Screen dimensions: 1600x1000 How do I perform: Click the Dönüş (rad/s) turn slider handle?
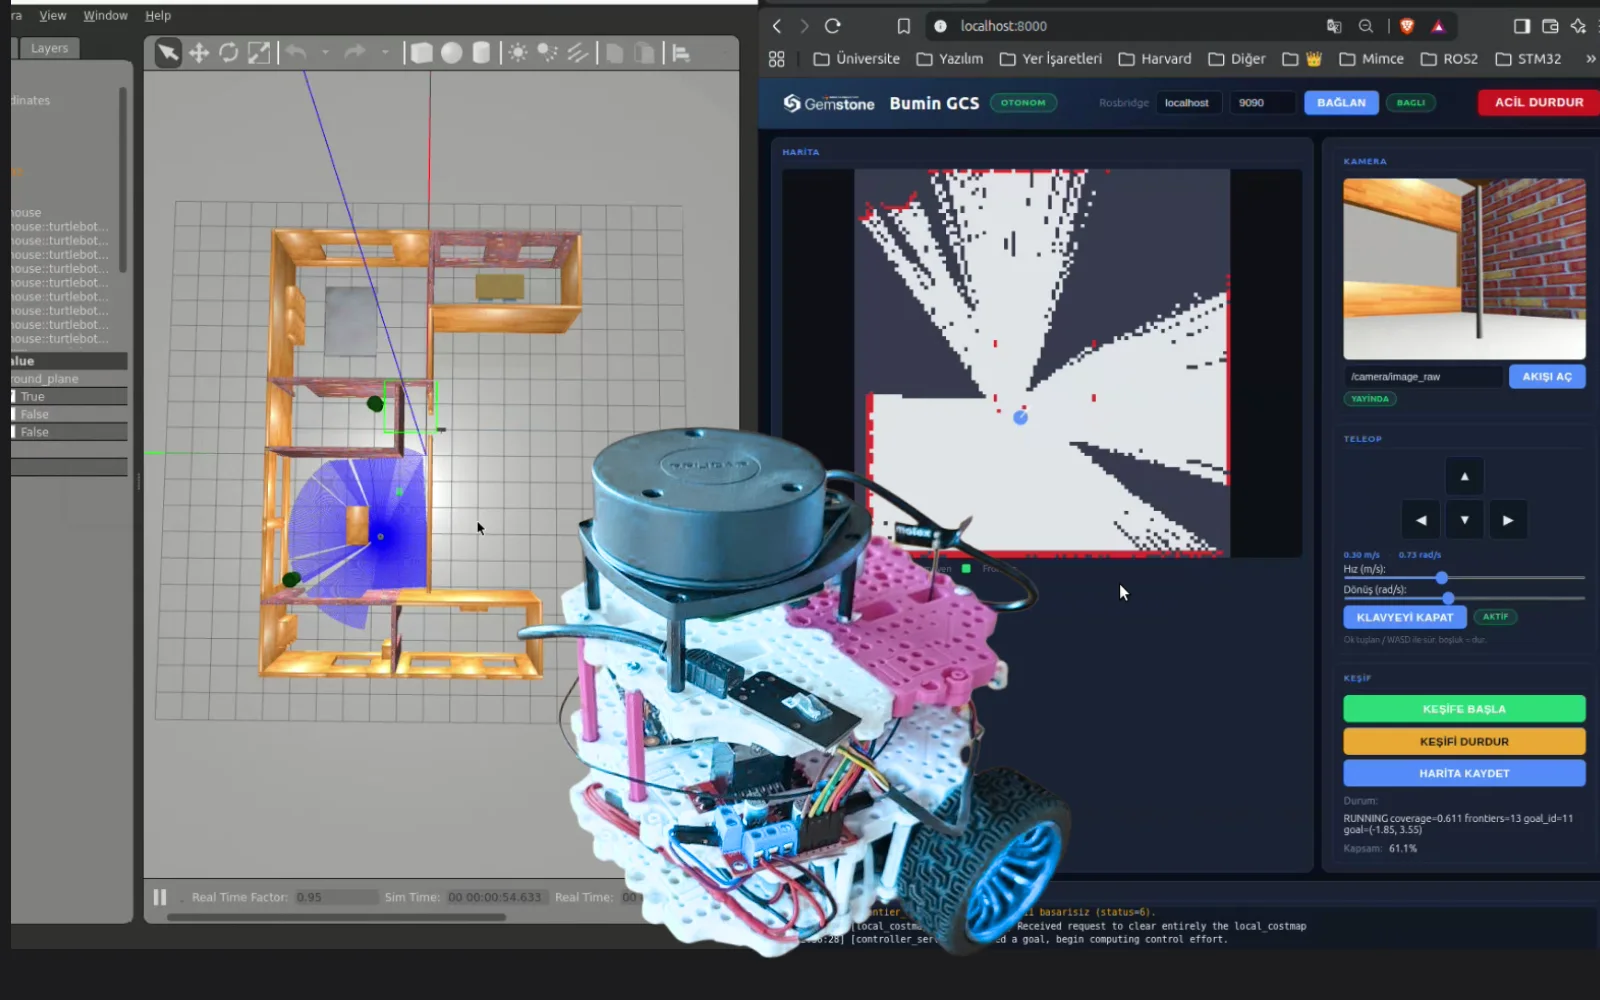pos(1448,598)
